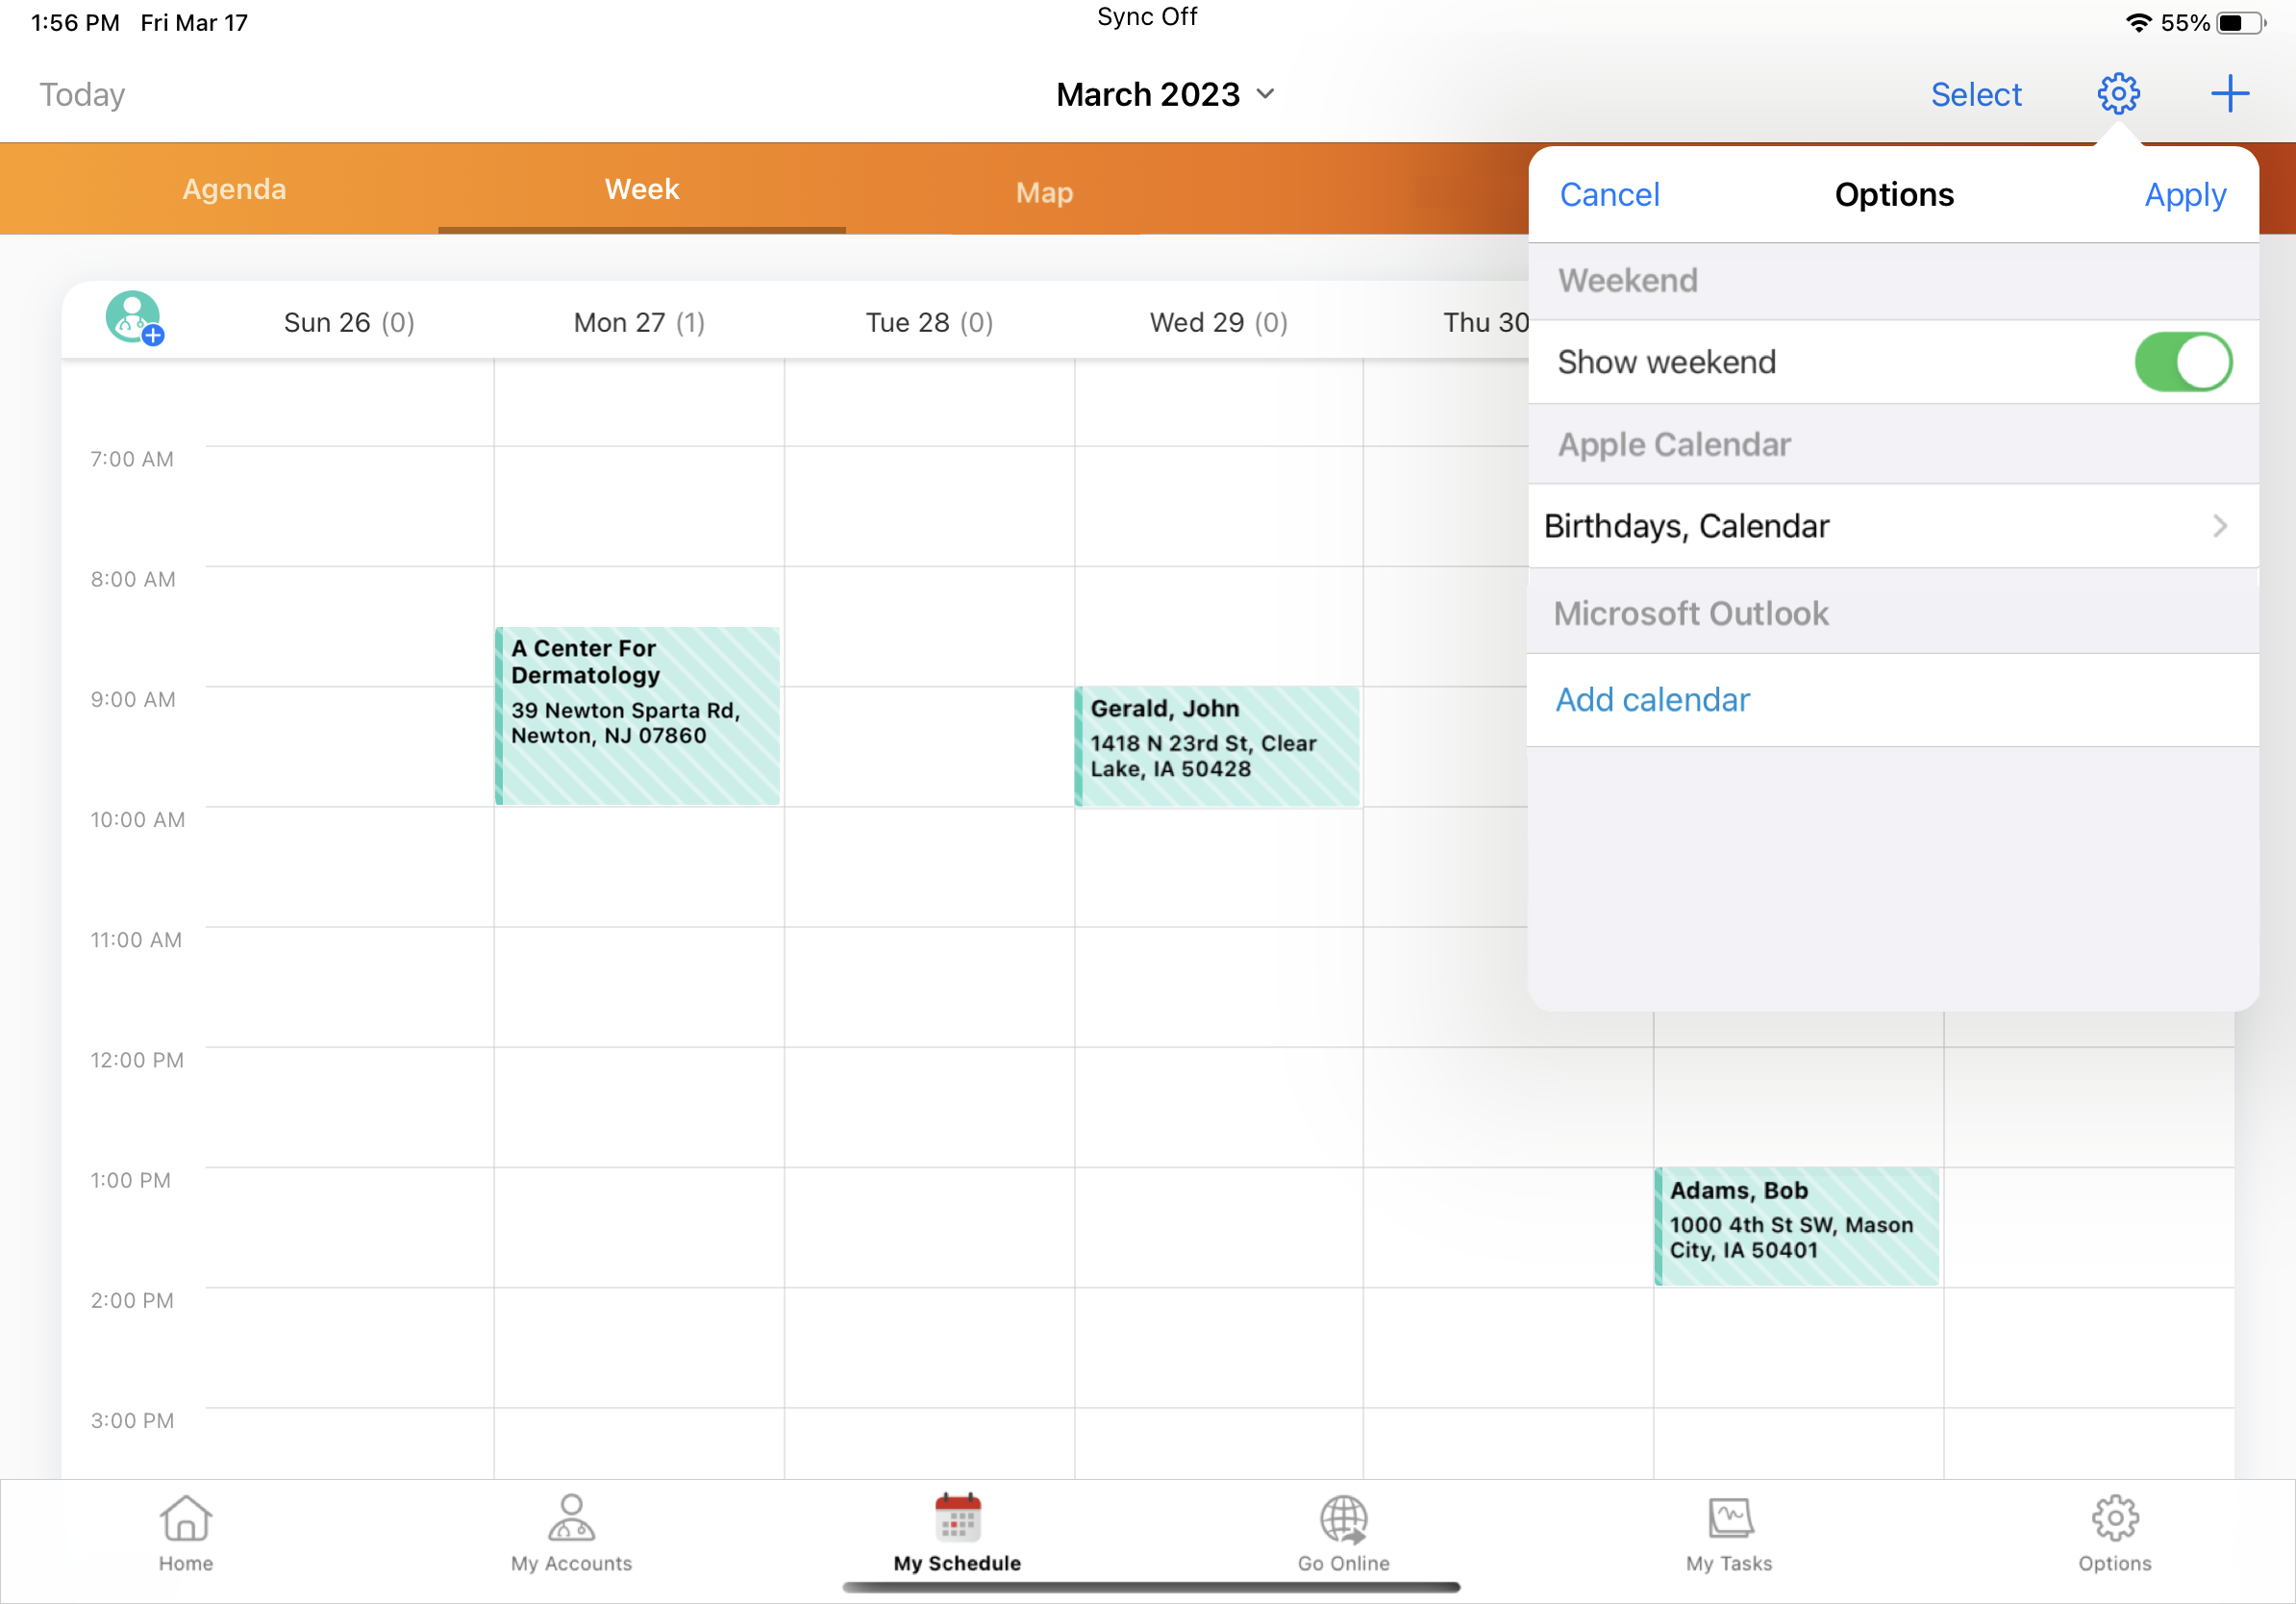Click Add calendar link under Outlook

pos(1652,700)
